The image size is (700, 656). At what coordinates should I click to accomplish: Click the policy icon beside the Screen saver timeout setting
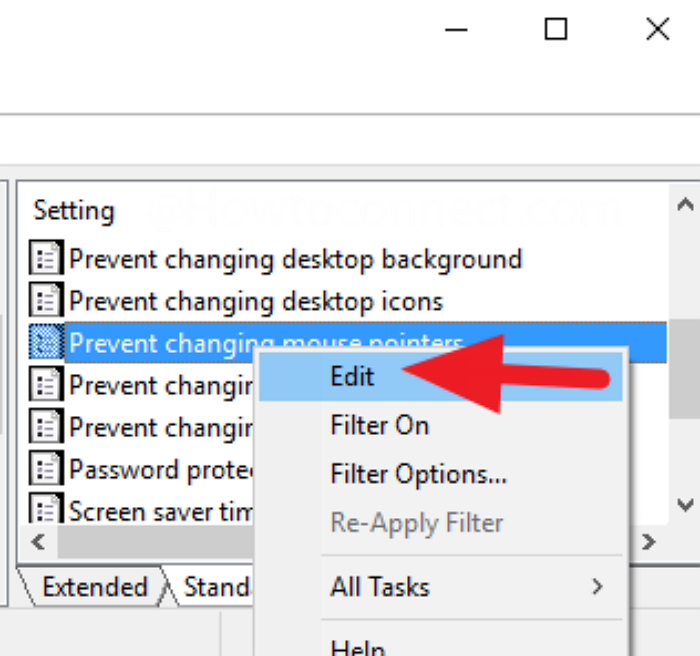tap(46, 511)
